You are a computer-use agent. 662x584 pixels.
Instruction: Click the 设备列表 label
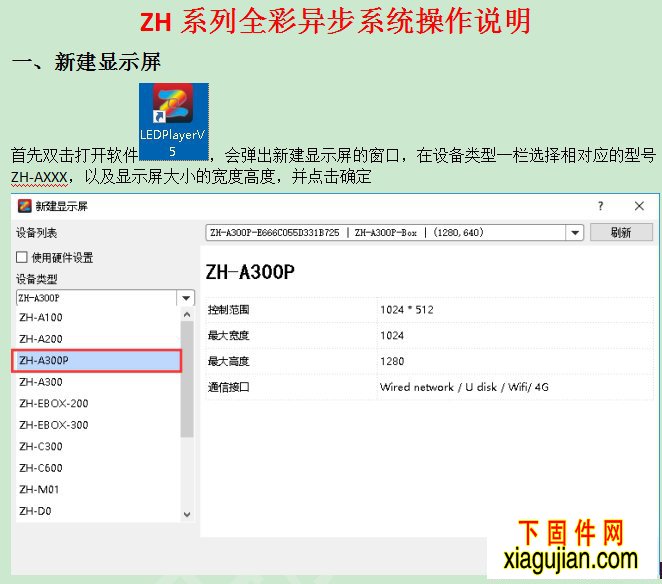[36, 233]
